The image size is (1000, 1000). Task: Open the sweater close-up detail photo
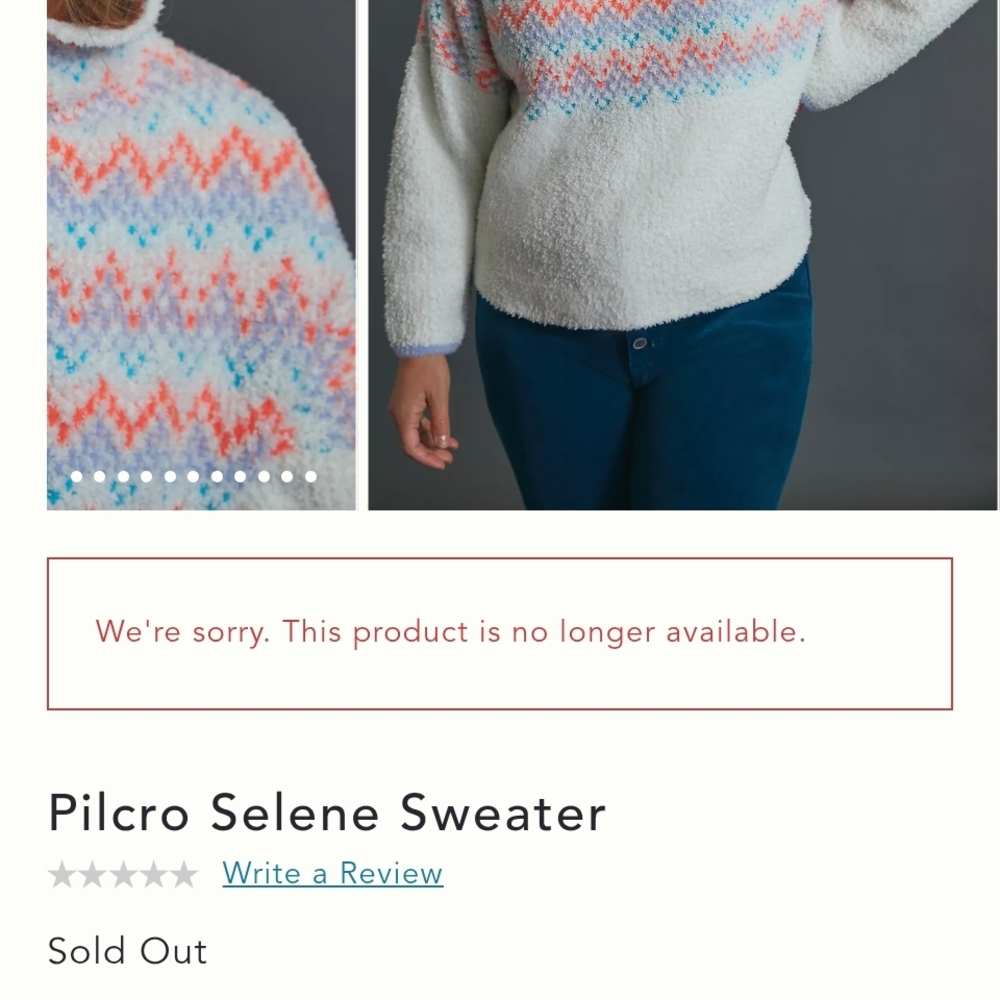[x=200, y=250]
